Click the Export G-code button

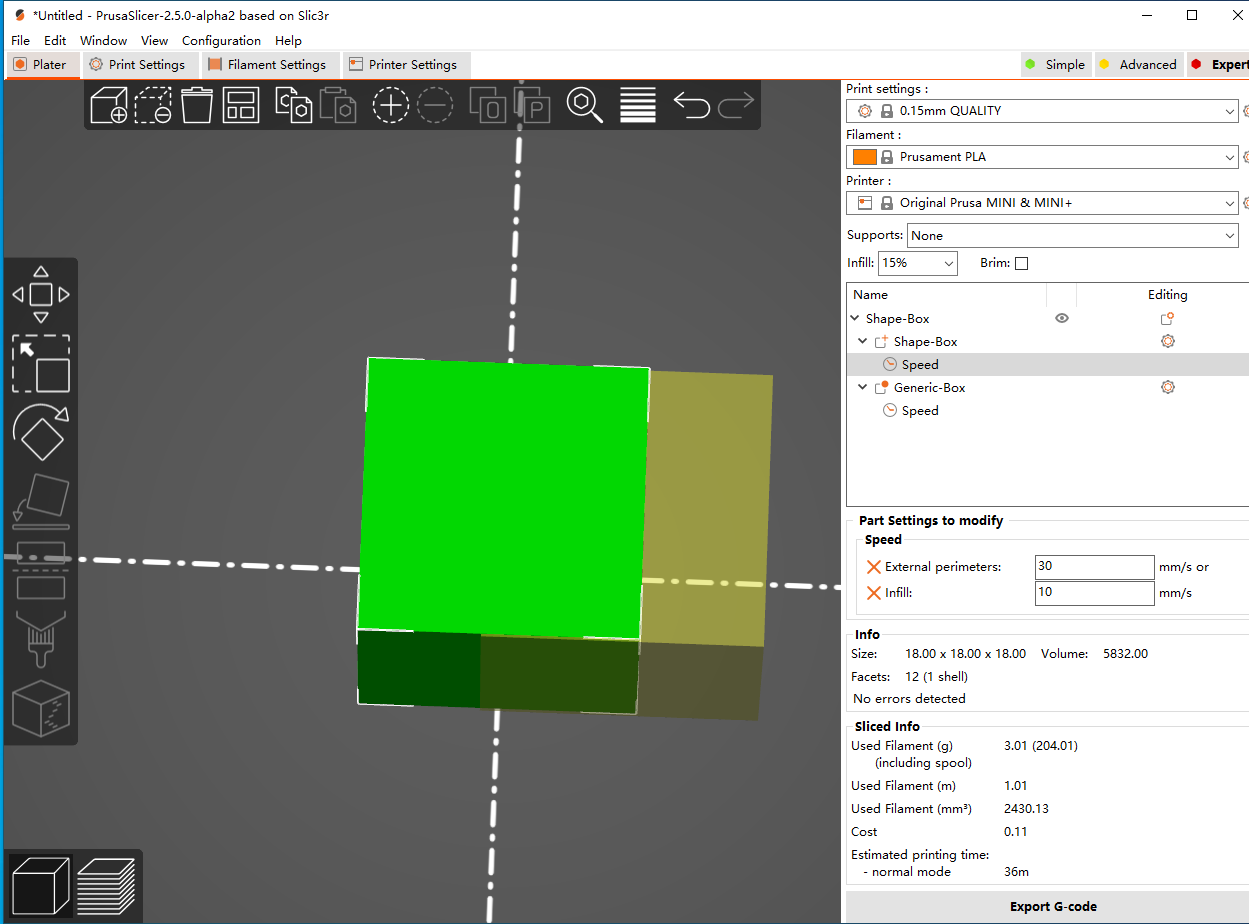(x=1047, y=906)
